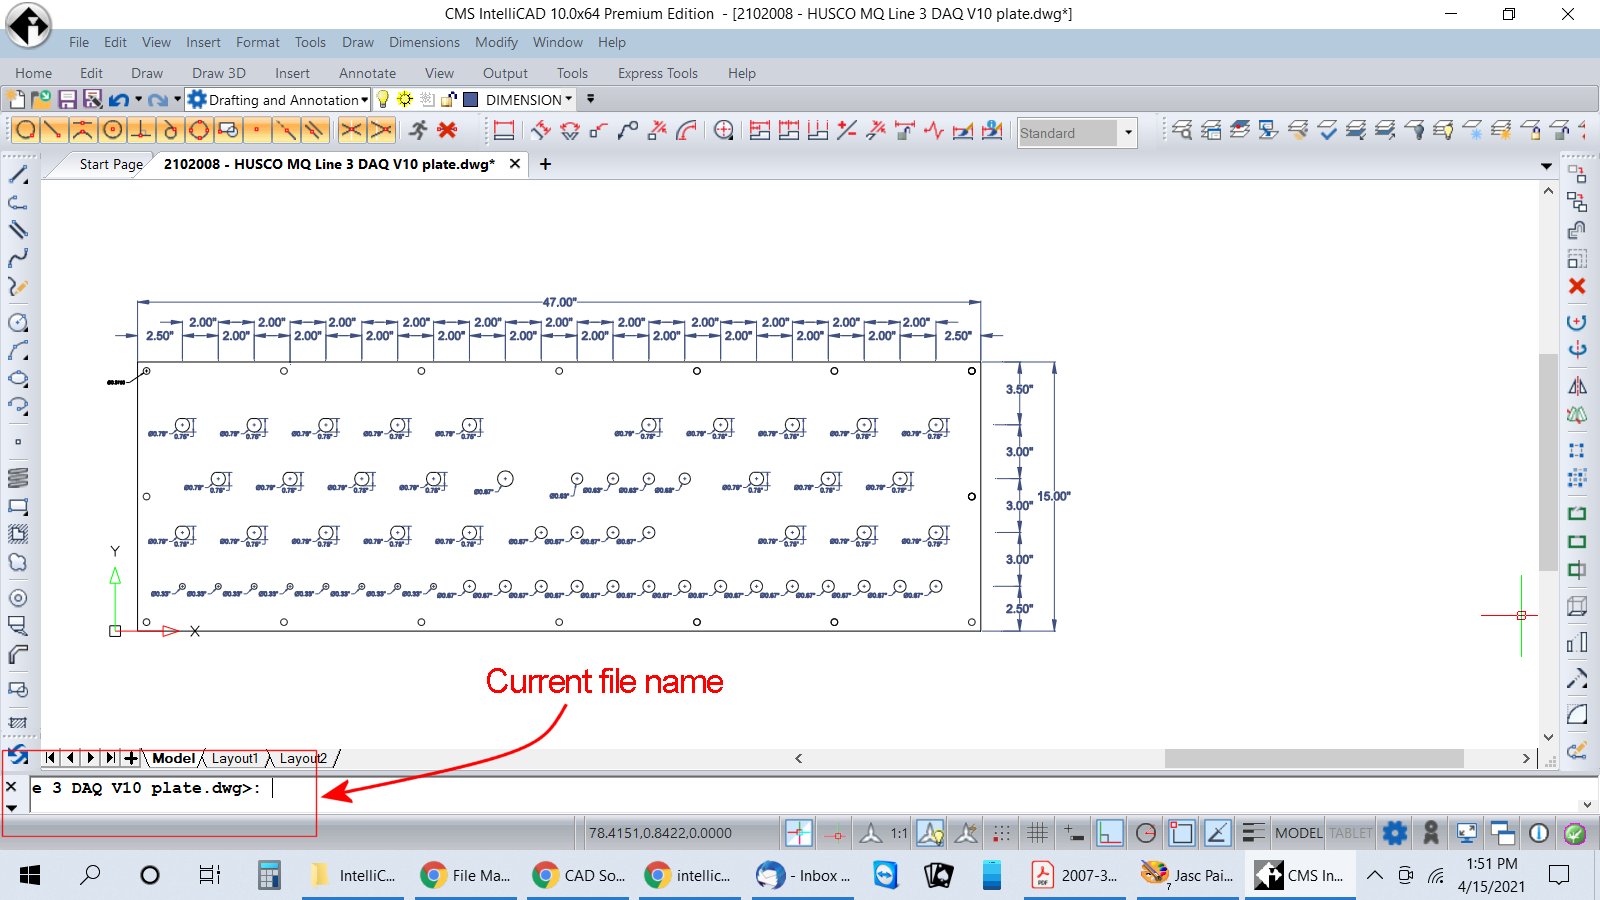
Task: Switch to the Layout1 tab
Action: click(x=235, y=758)
